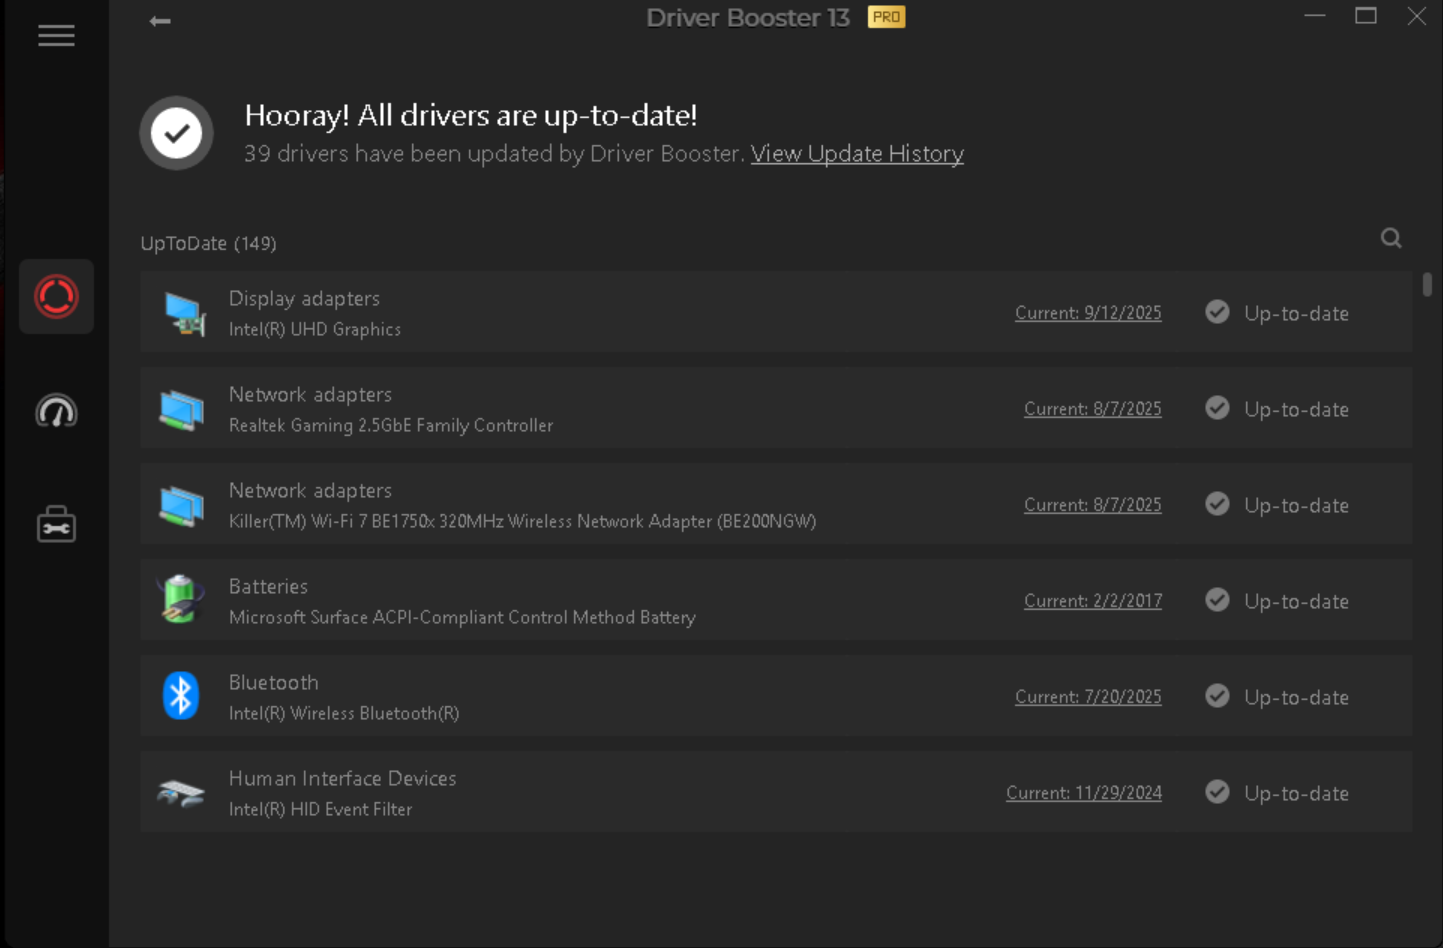Screen dimensions: 1443x948
Task: Select Intel(R) HID Event Filter text
Action: click(x=320, y=809)
